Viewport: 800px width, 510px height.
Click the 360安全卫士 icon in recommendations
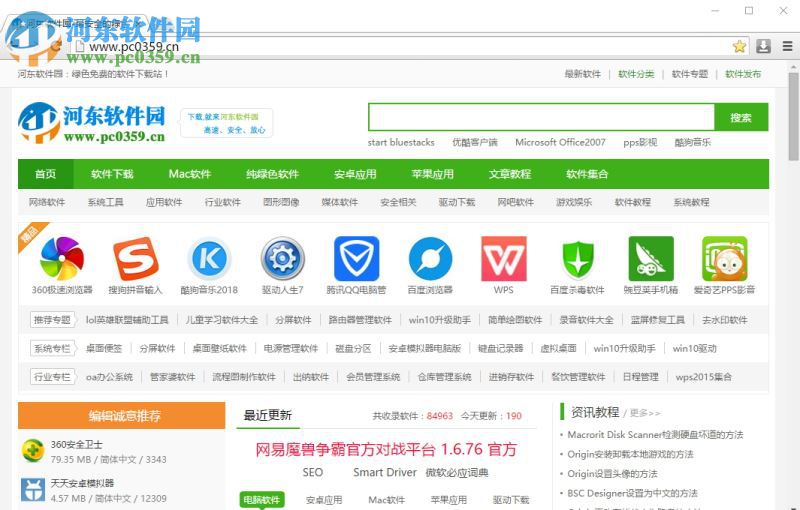[33, 451]
